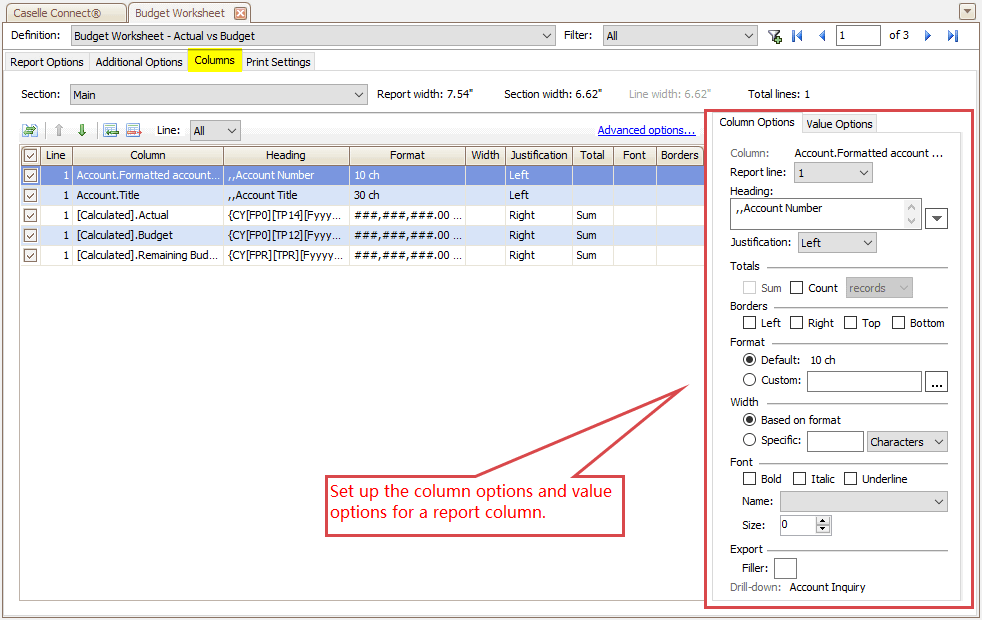
Task: Open the font Name dropdown
Action: 864,502
